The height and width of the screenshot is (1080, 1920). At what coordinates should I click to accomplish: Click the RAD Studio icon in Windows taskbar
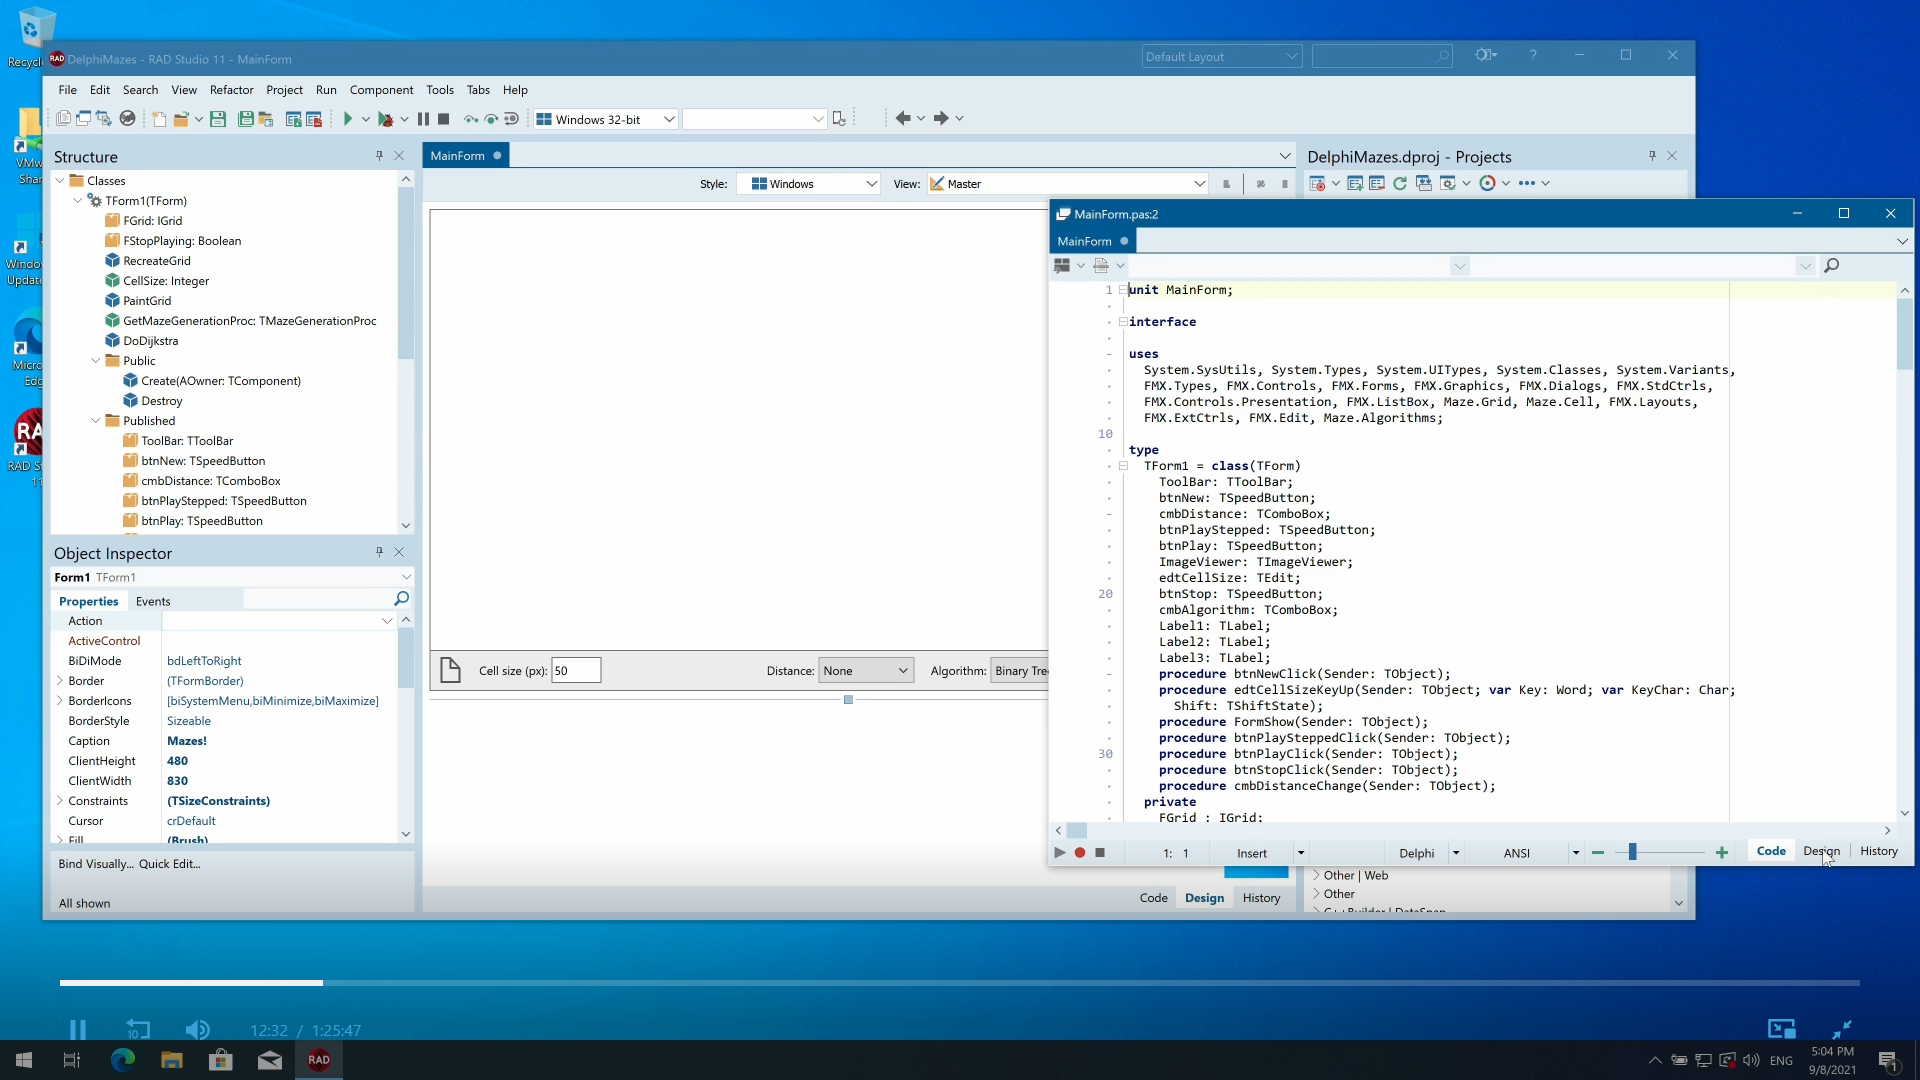tap(319, 1060)
